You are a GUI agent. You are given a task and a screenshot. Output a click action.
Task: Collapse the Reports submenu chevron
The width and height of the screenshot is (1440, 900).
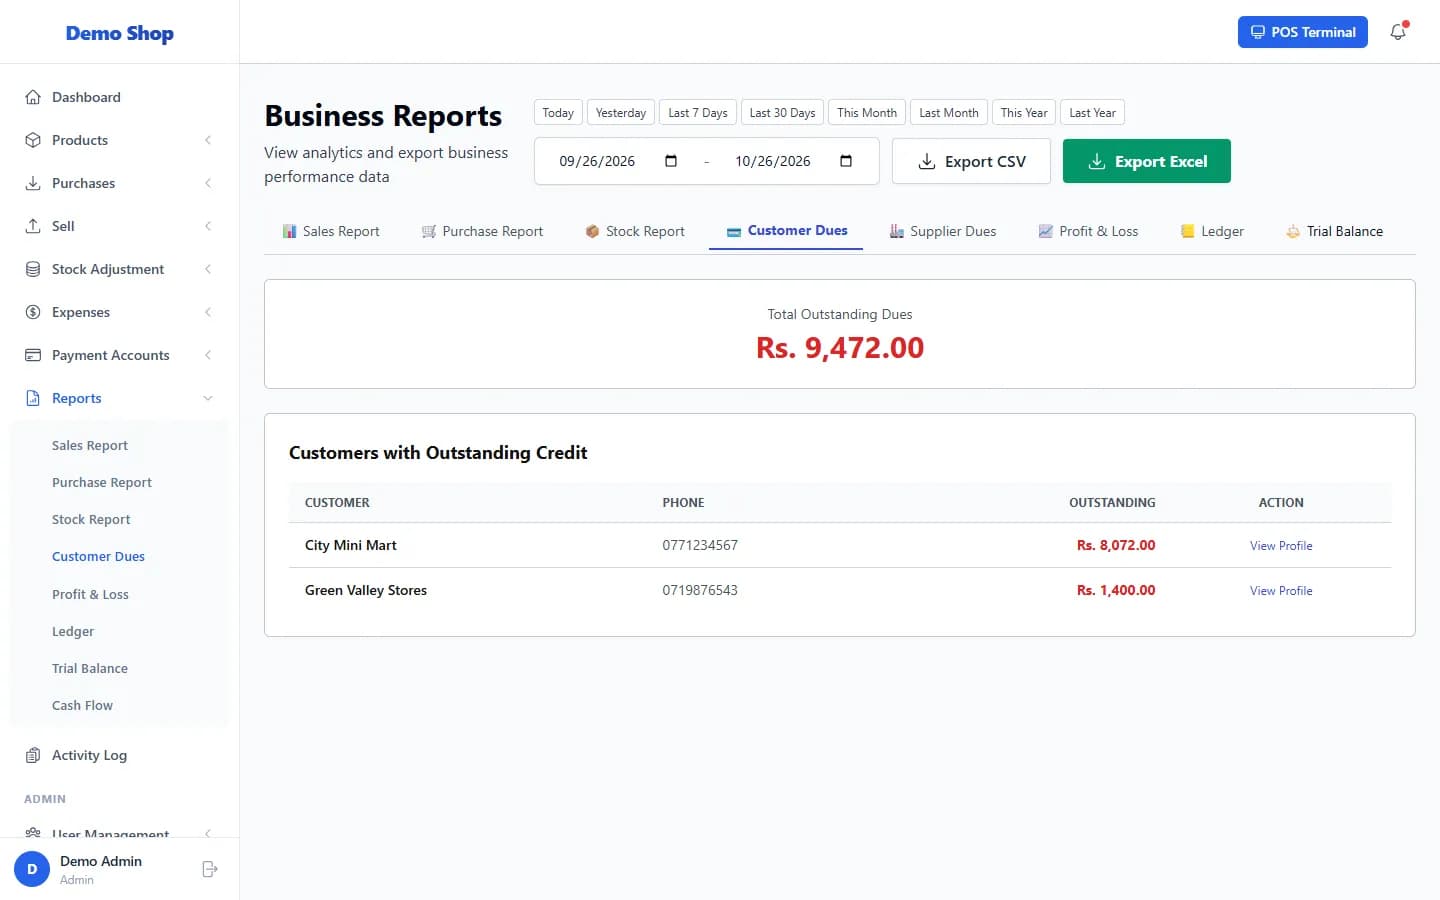[x=208, y=398]
